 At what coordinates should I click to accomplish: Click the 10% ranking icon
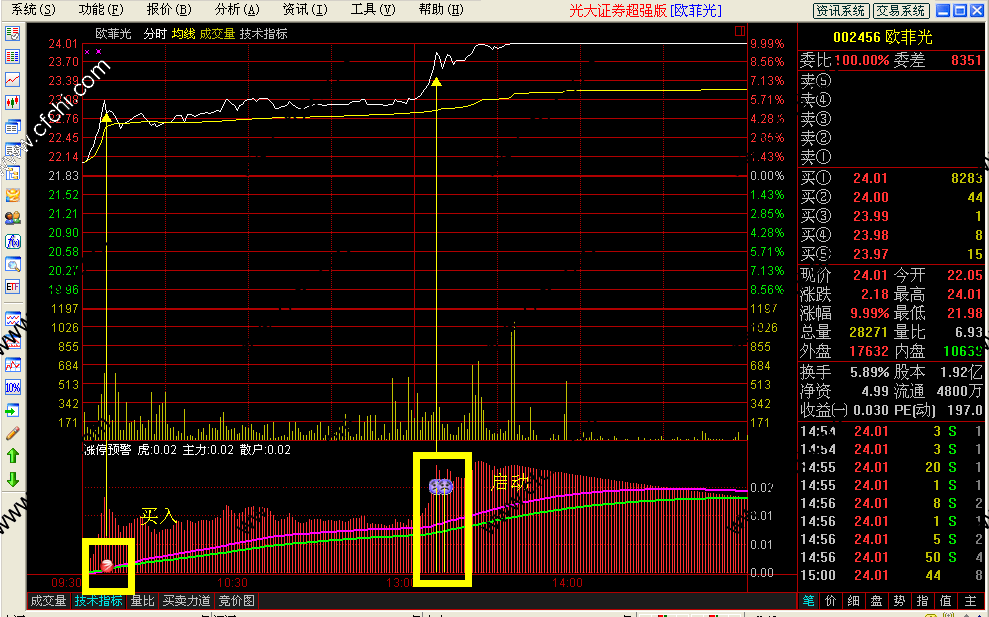point(13,387)
